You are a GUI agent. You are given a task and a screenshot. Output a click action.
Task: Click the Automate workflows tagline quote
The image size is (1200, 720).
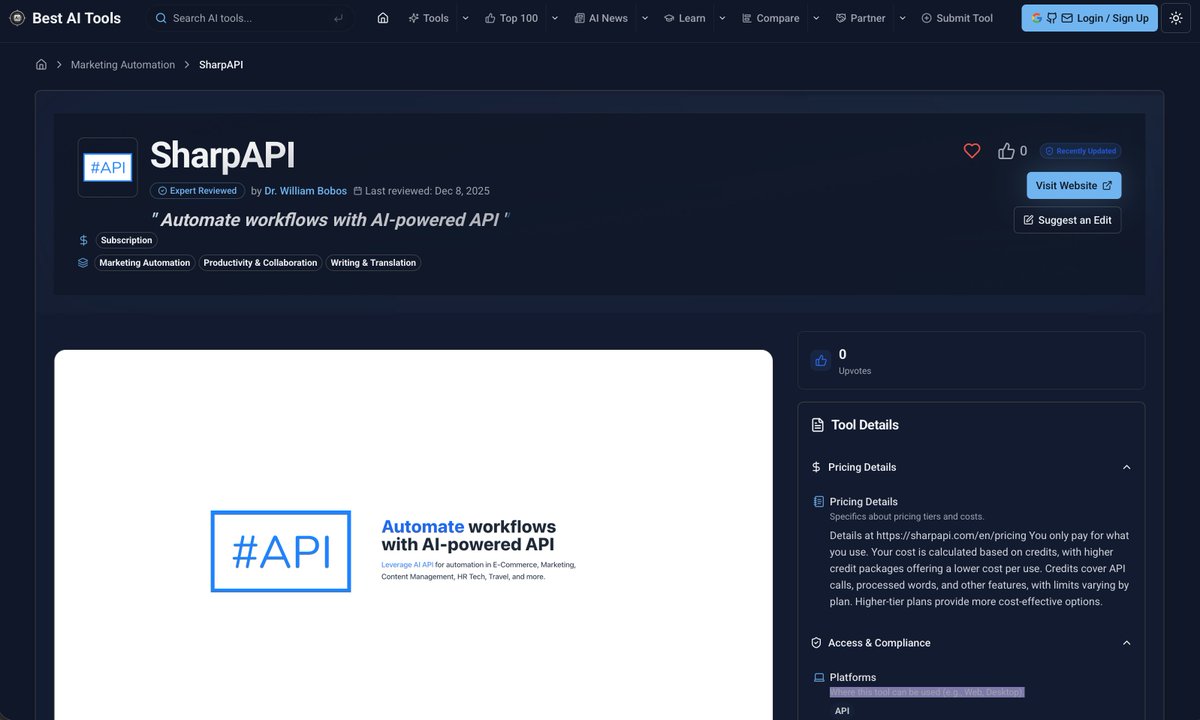click(330, 220)
